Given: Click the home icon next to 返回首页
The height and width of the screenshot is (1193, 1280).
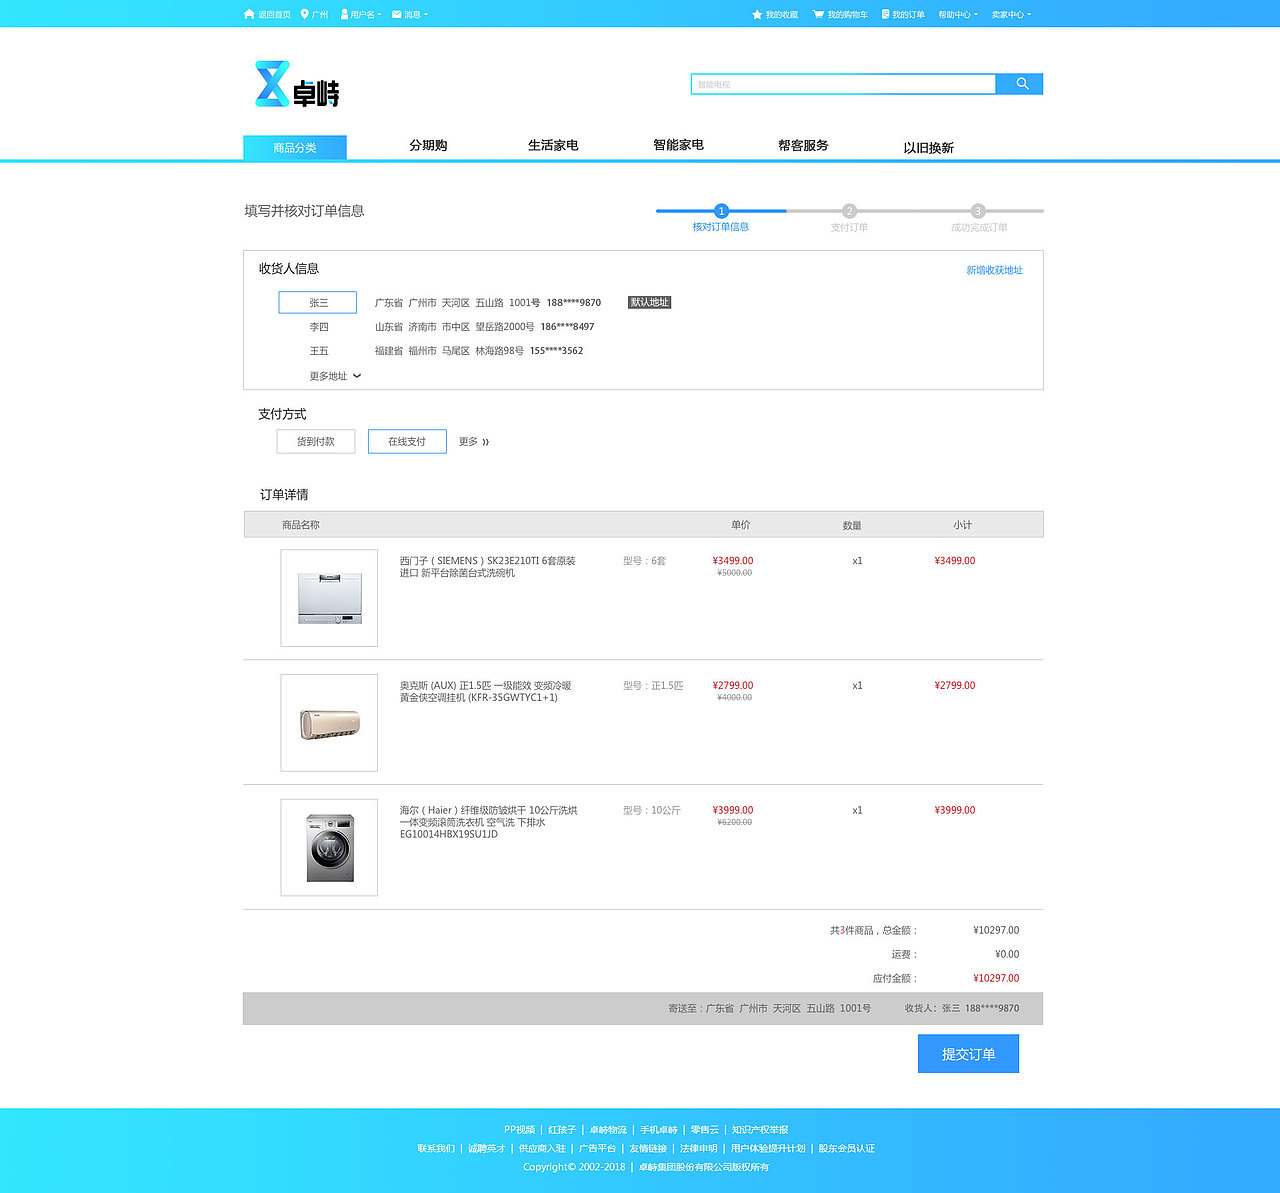Looking at the screenshot, I should pyautogui.click(x=249, y=14).
